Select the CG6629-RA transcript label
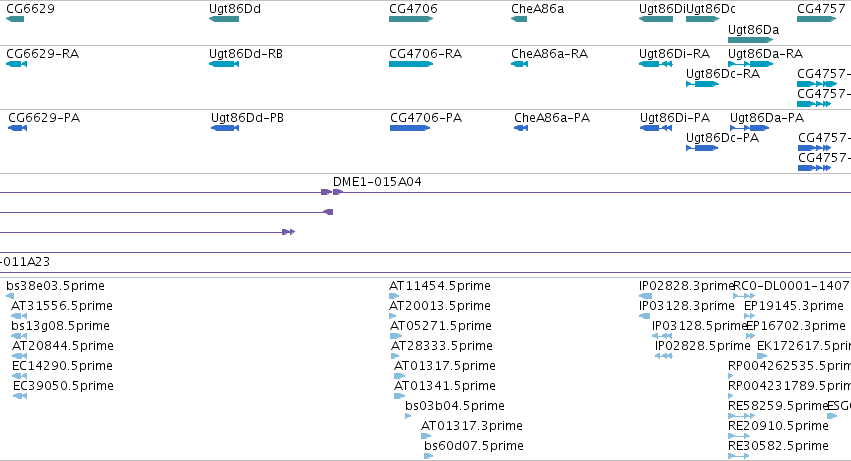 42,54
